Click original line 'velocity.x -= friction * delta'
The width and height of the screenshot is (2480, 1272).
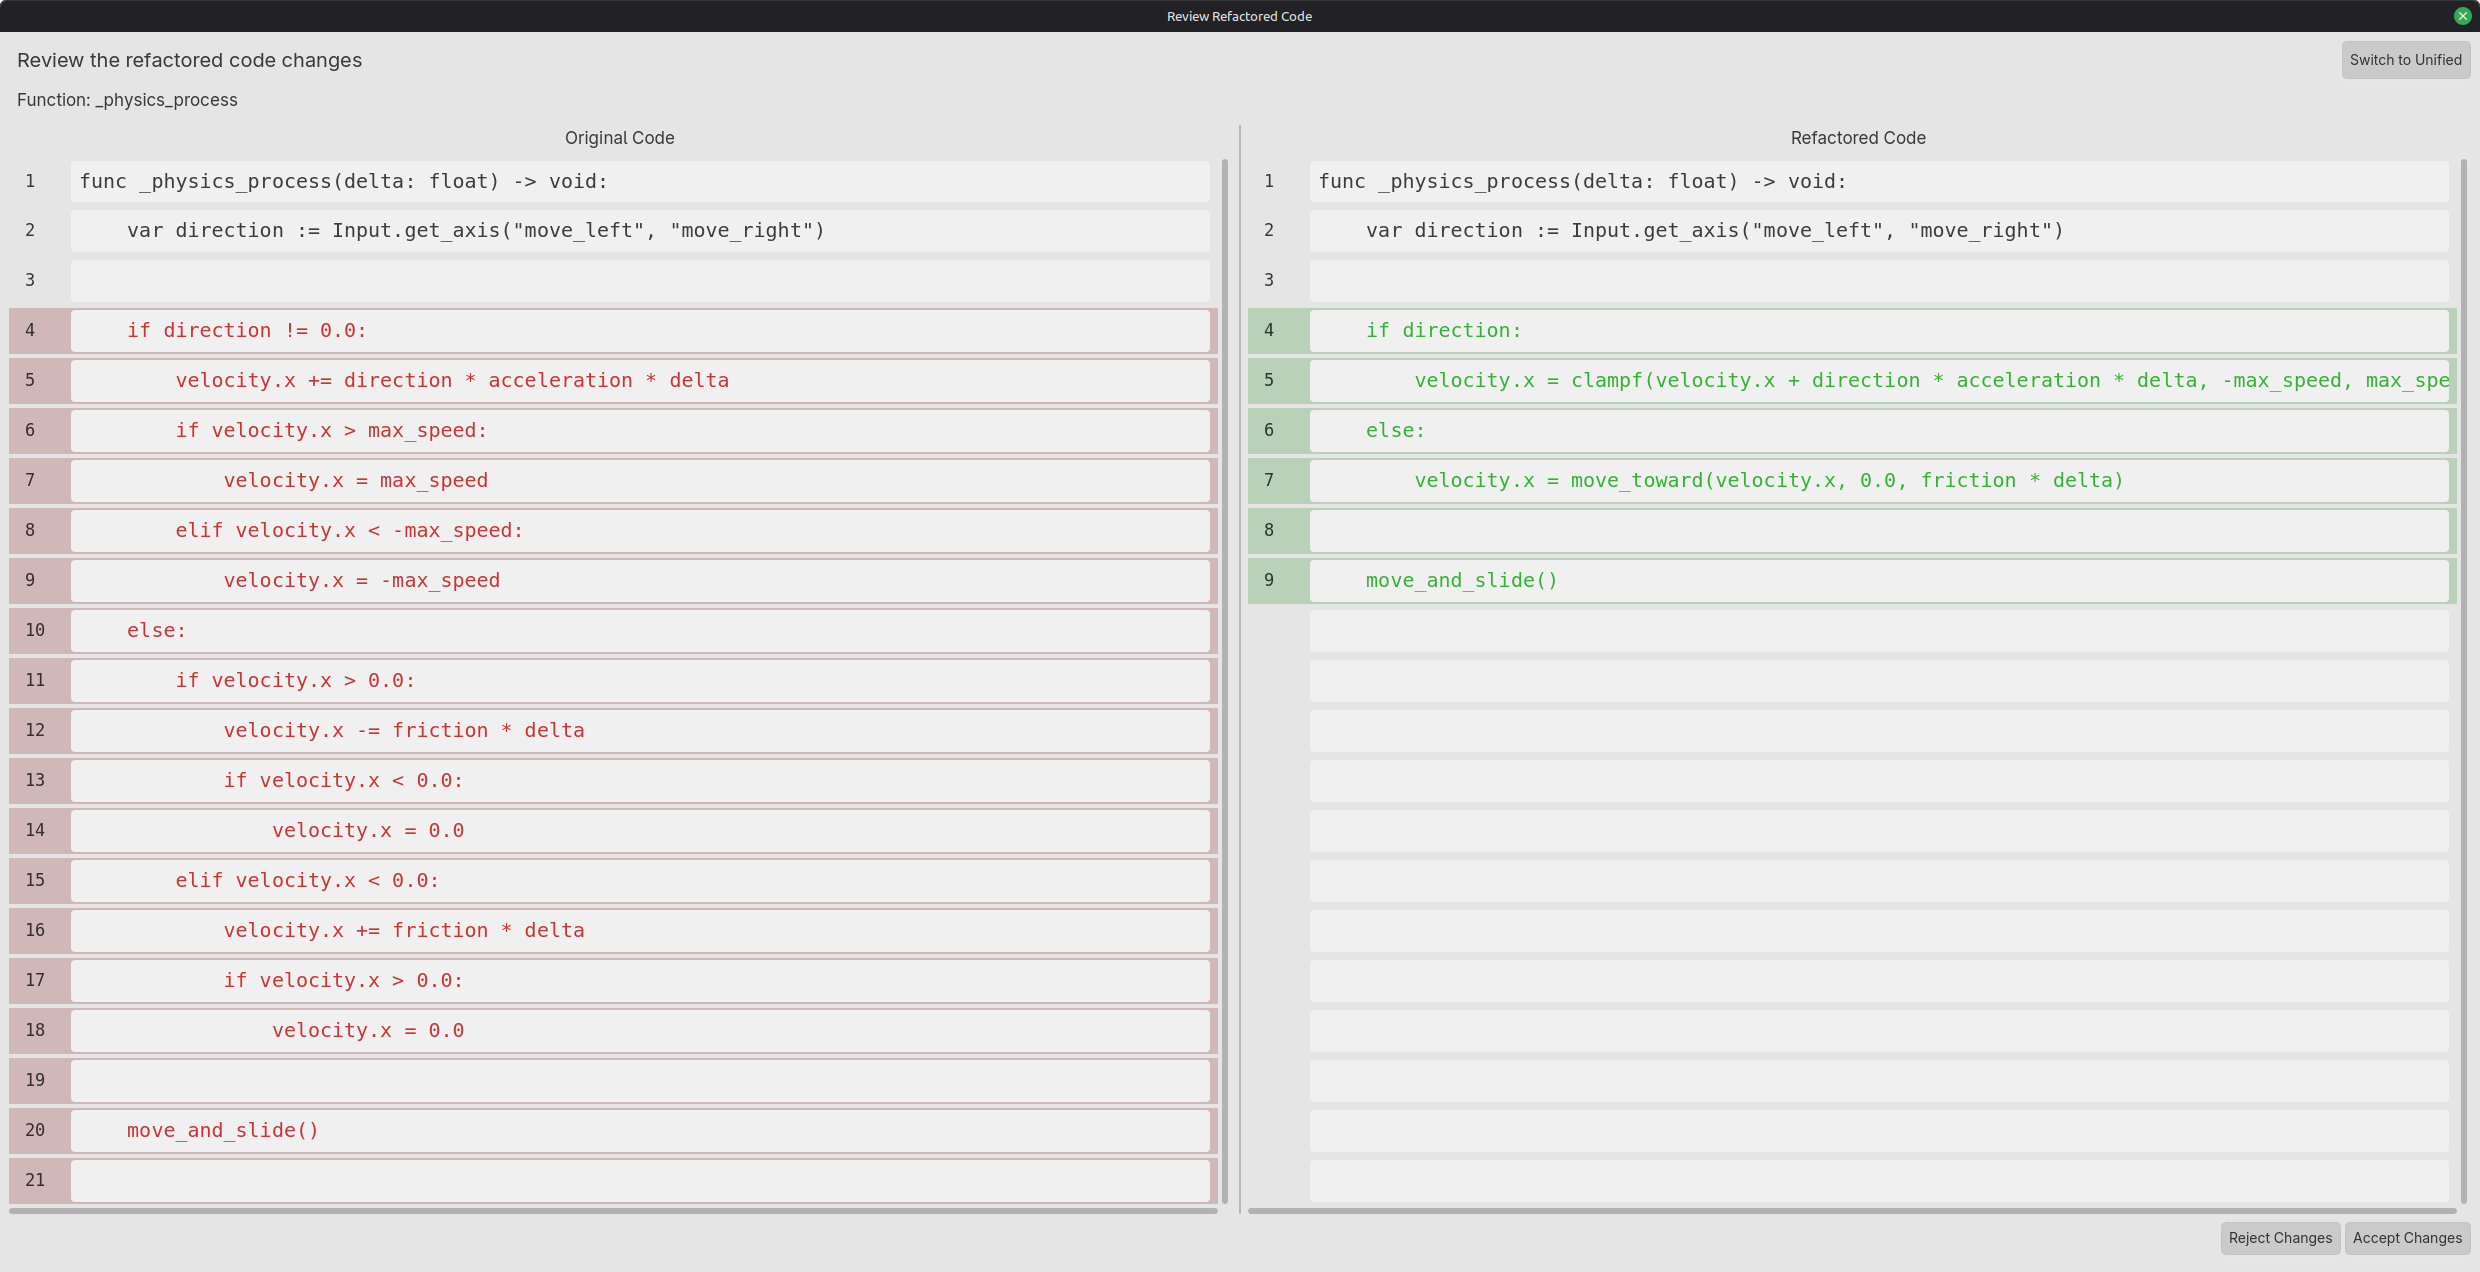click(x=640, y=731)
